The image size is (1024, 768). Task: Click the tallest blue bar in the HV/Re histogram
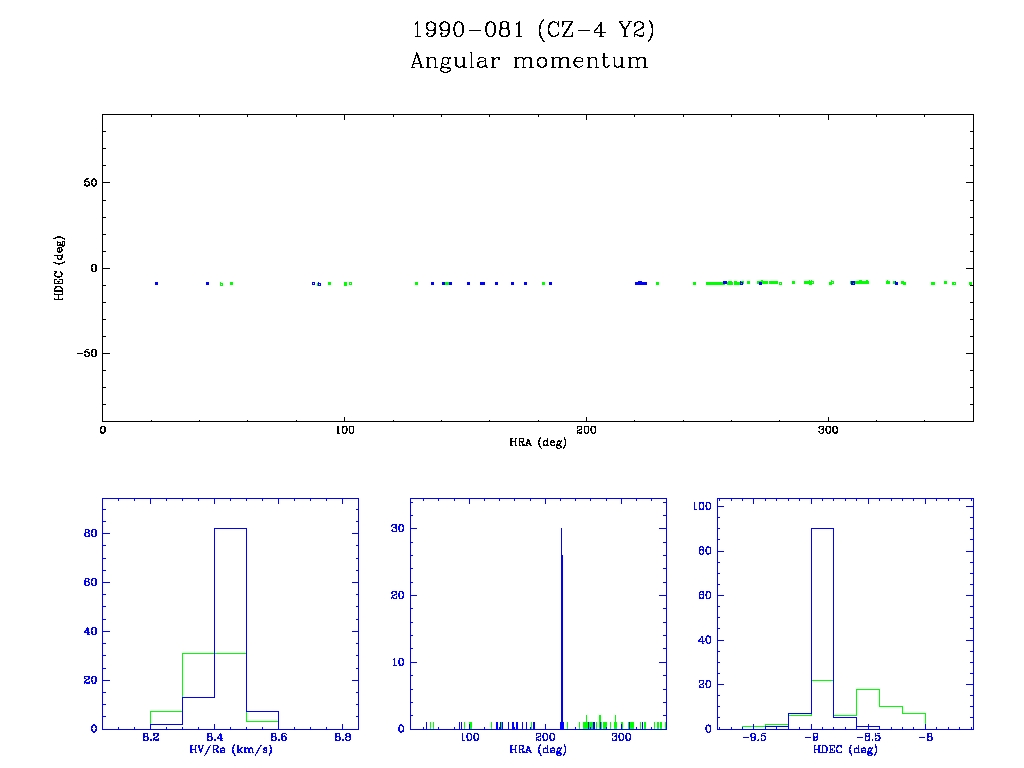231,628
